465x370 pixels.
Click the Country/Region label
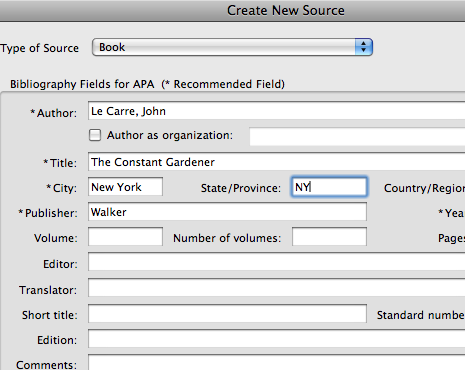424,188
